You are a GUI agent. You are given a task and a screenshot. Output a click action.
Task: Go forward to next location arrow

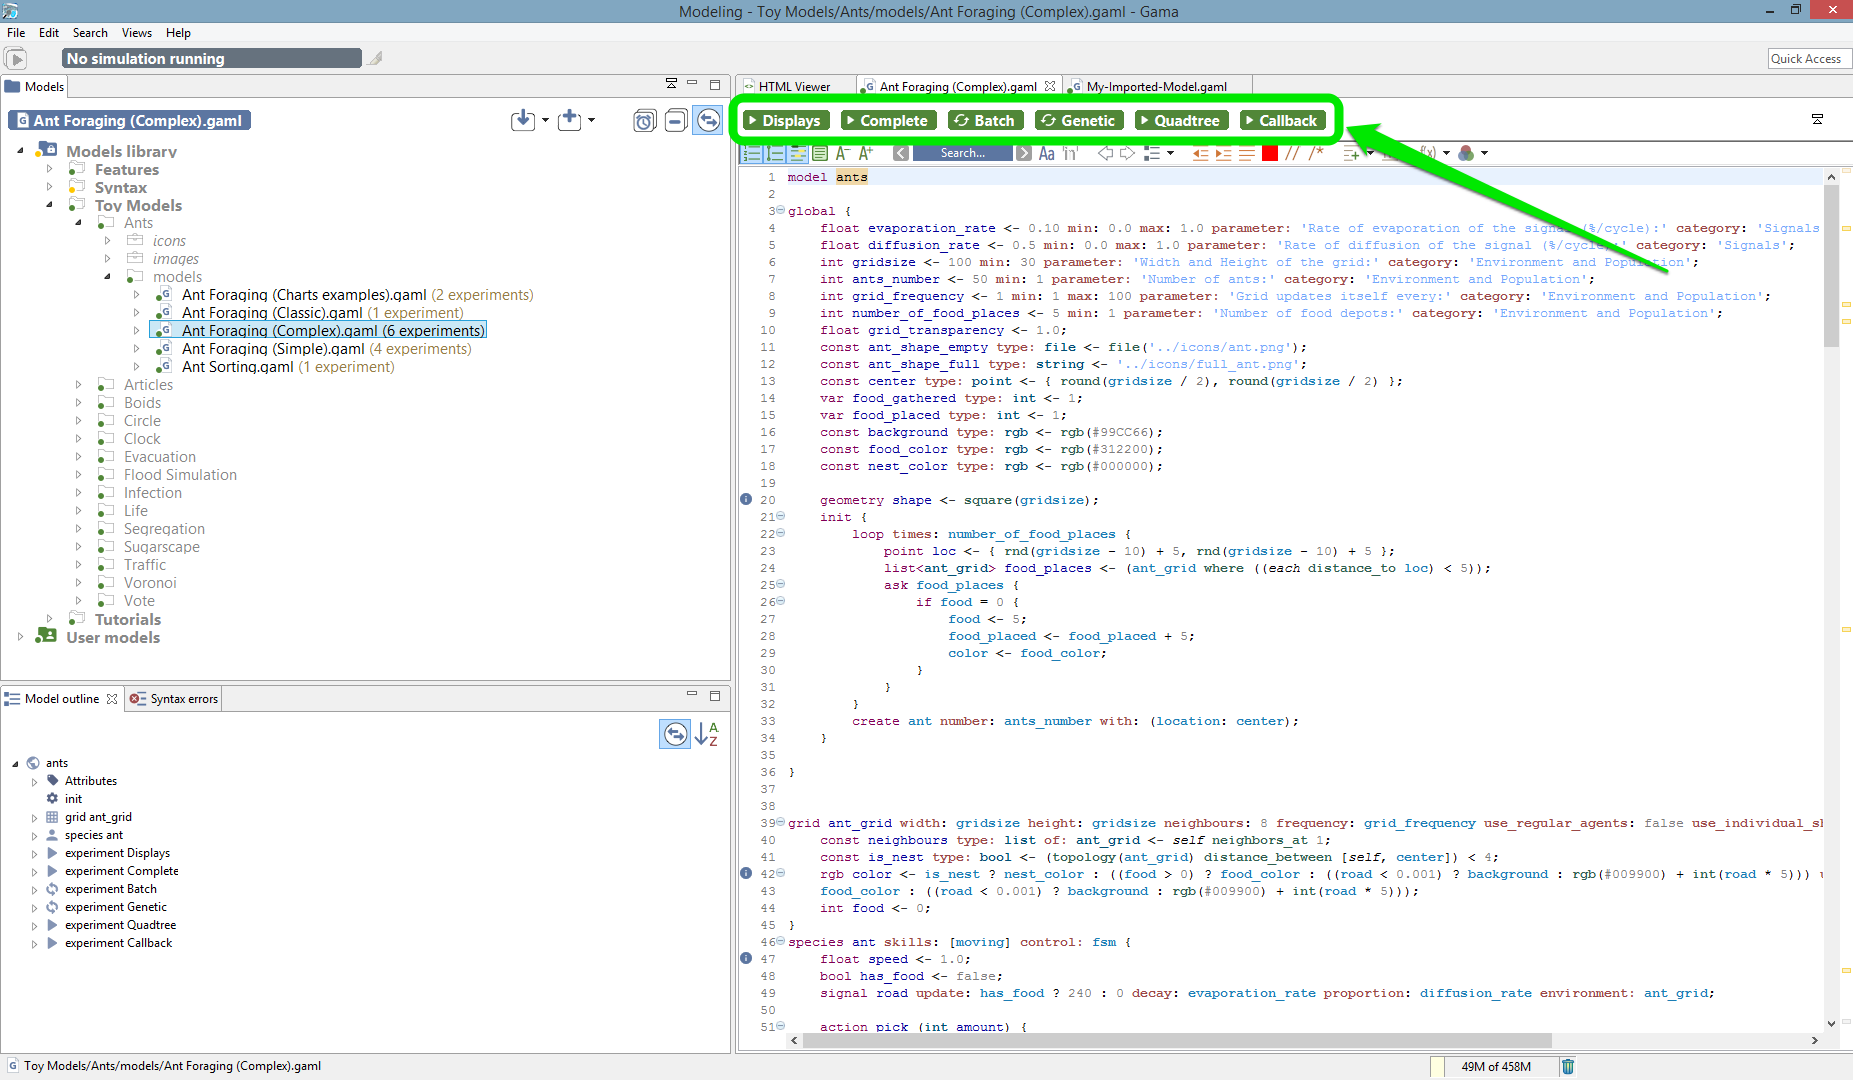tap(1127, 153)
